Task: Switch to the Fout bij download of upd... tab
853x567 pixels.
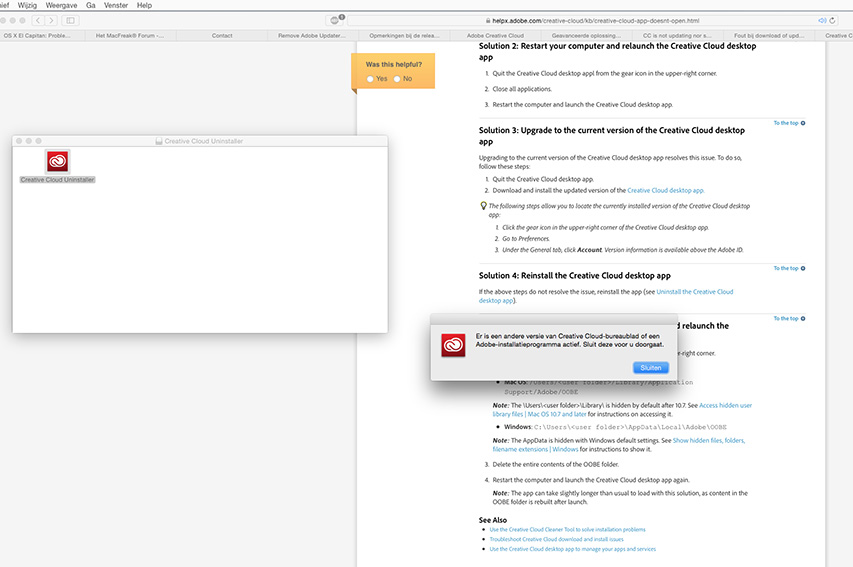Action: (x=768, y=35)
